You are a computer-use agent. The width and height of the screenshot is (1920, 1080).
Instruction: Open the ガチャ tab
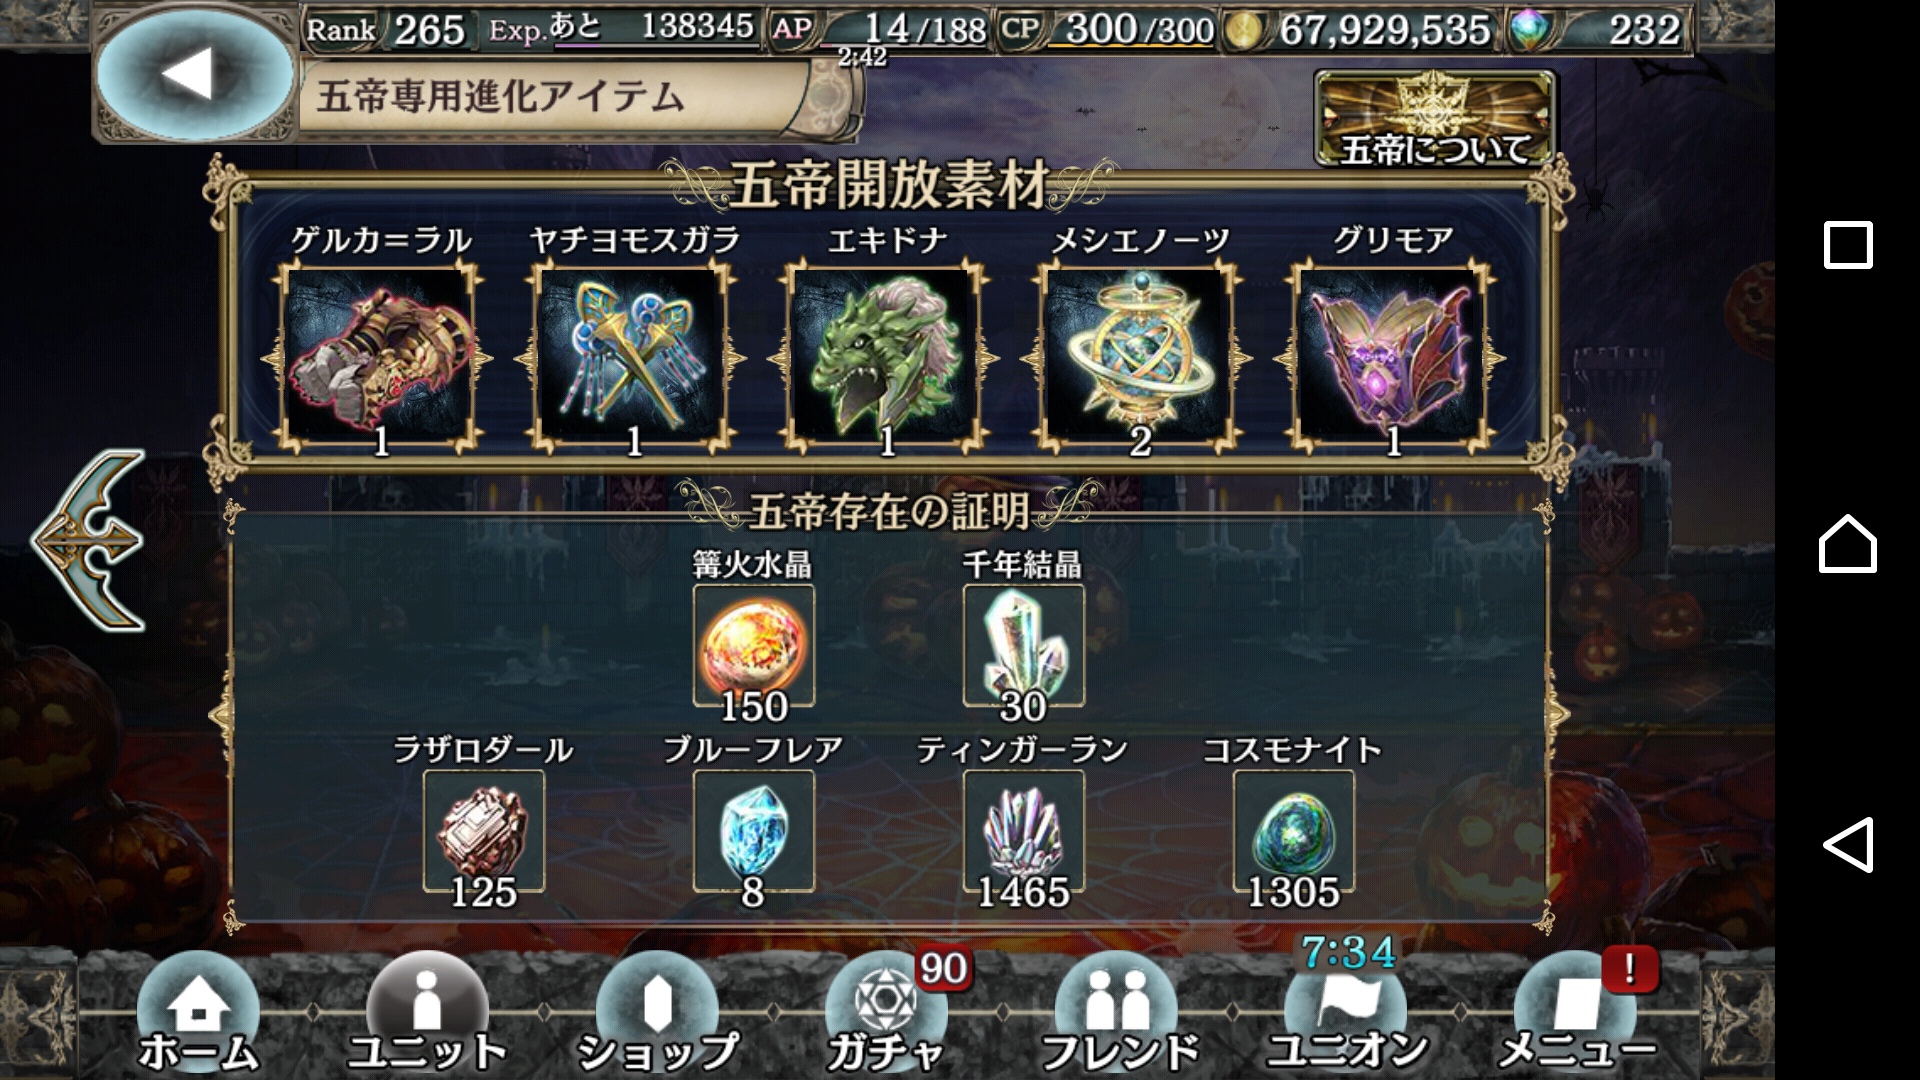[x=886, y=1013]
